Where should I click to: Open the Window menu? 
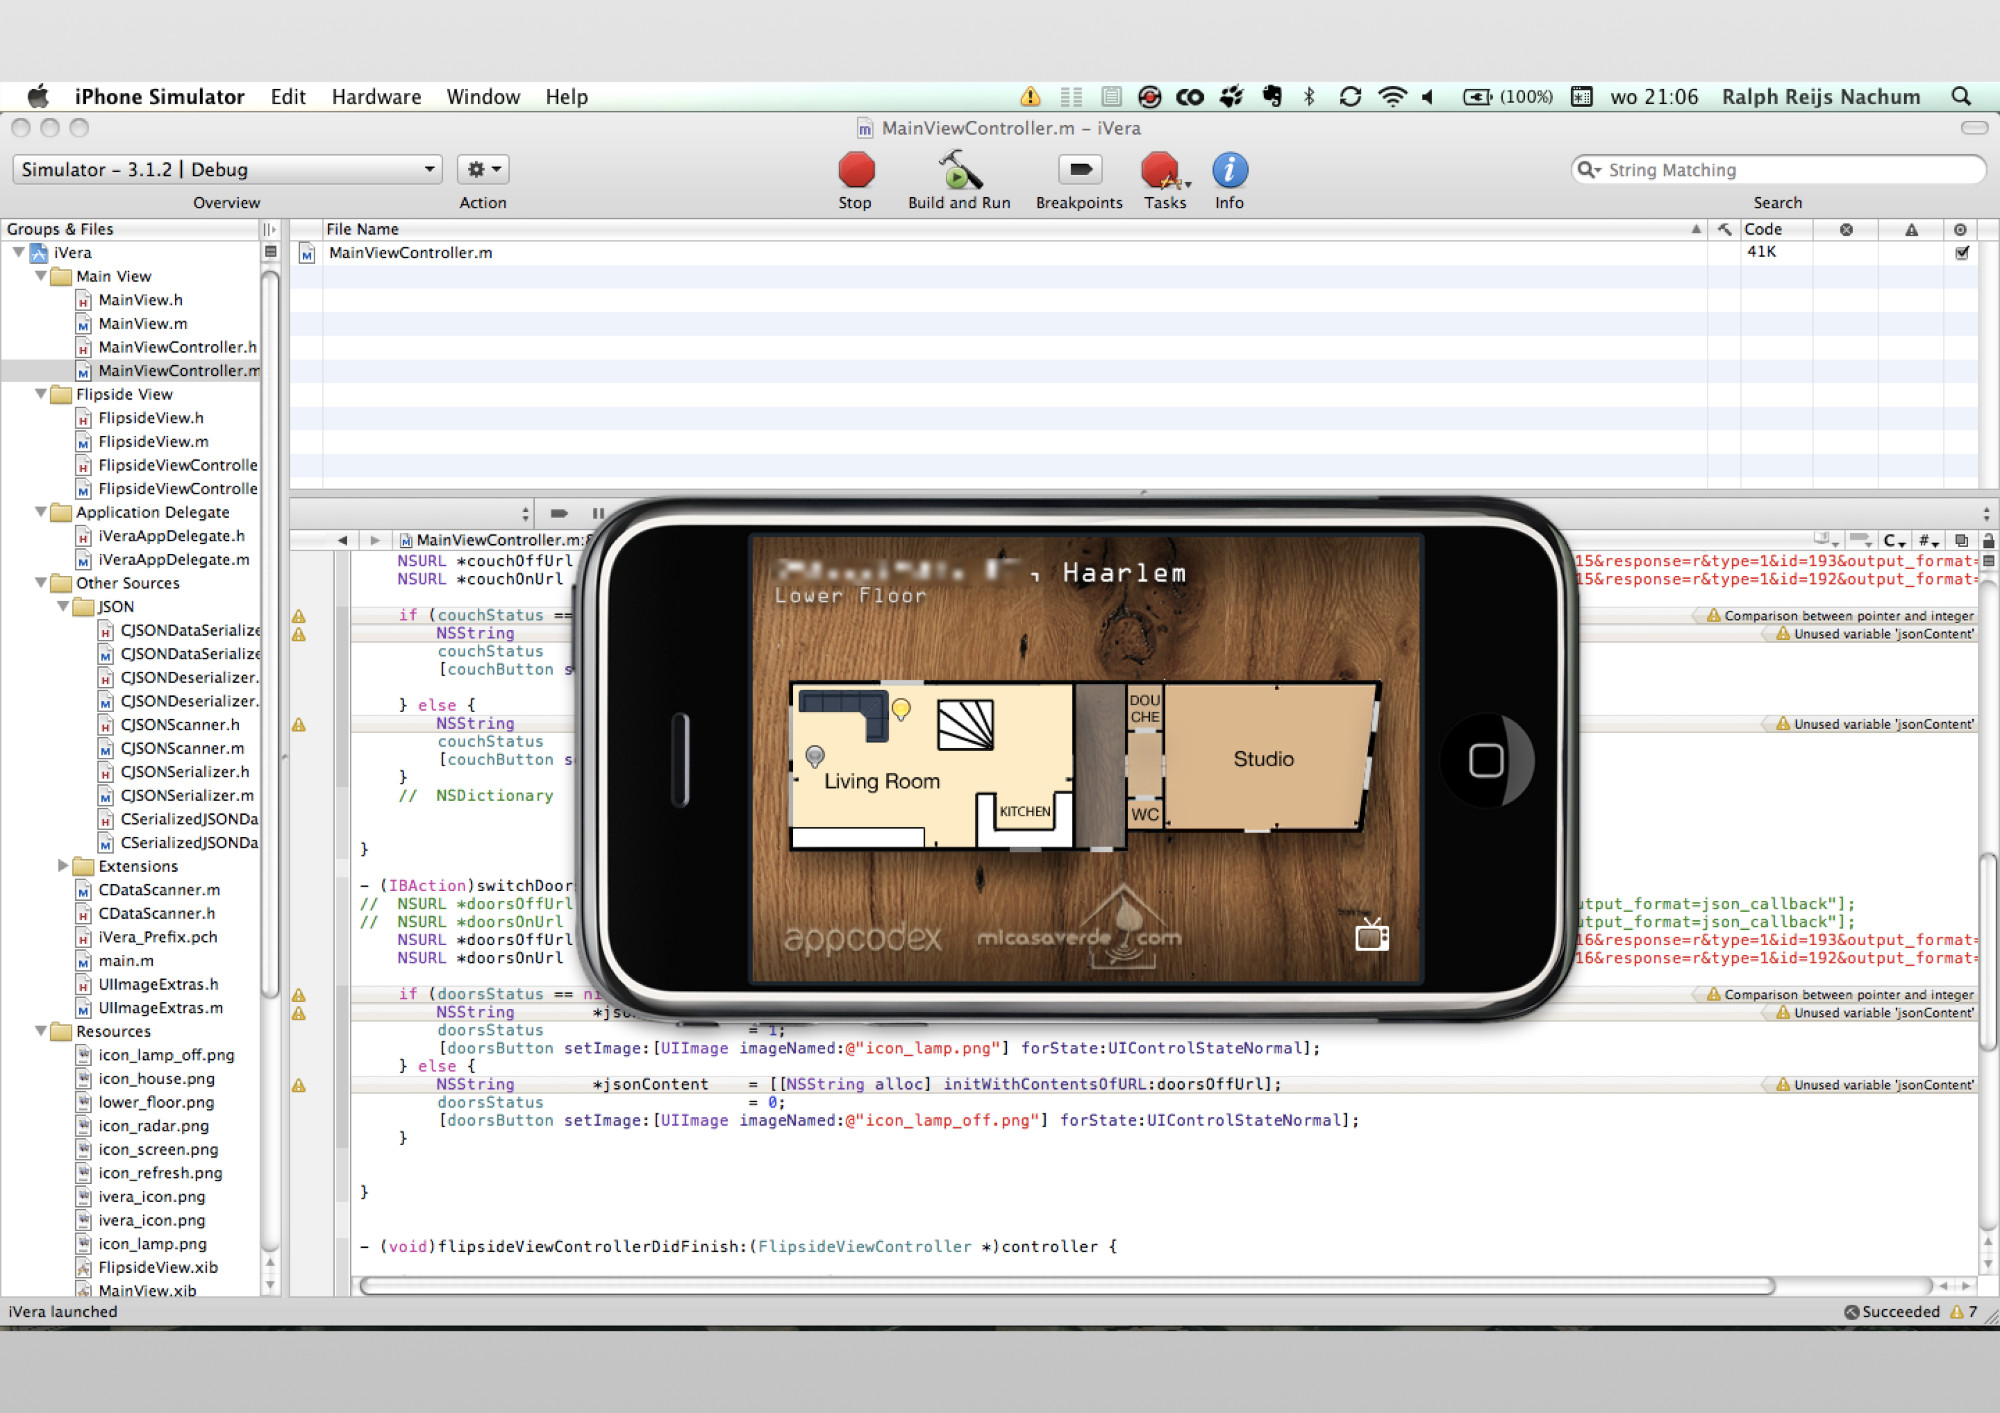(x=483, y=97)
